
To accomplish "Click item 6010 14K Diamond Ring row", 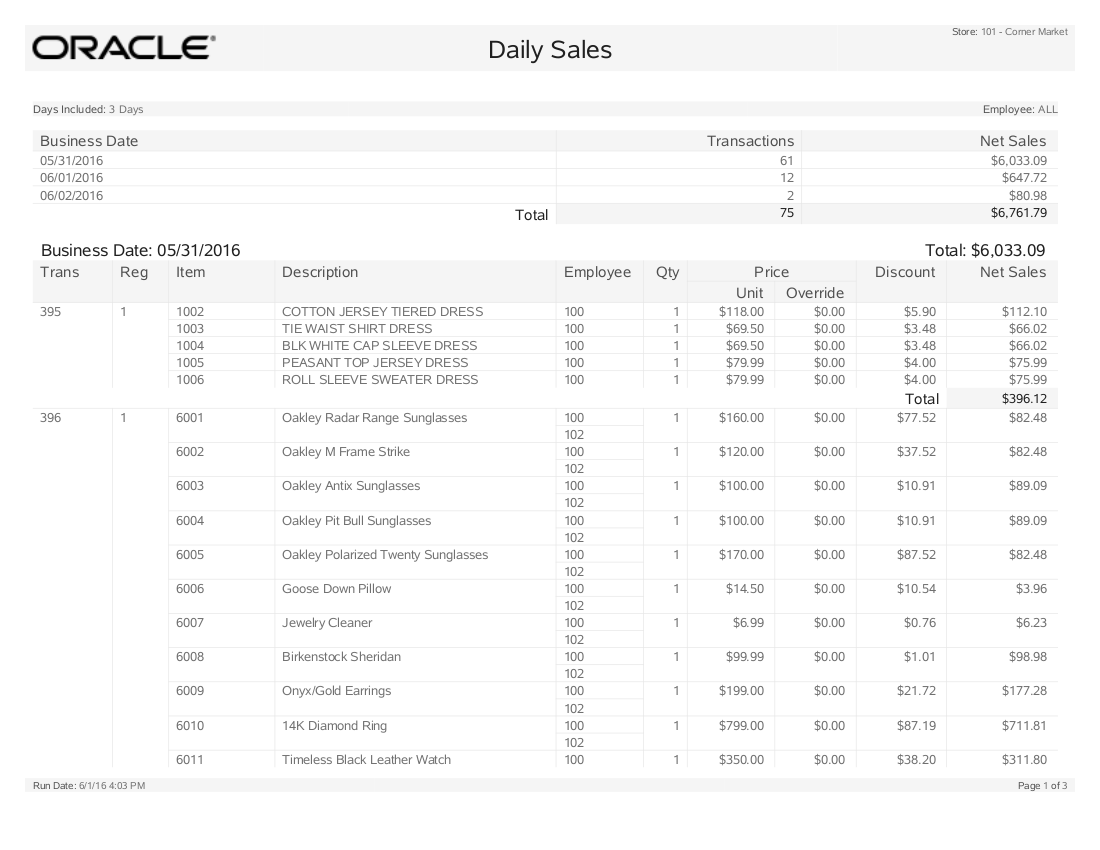I will 333,725.
